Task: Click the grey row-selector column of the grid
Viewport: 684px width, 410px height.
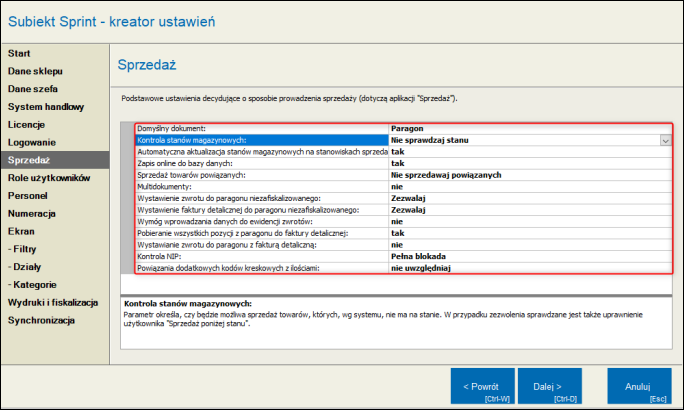Action: click(x=128, y=198)
